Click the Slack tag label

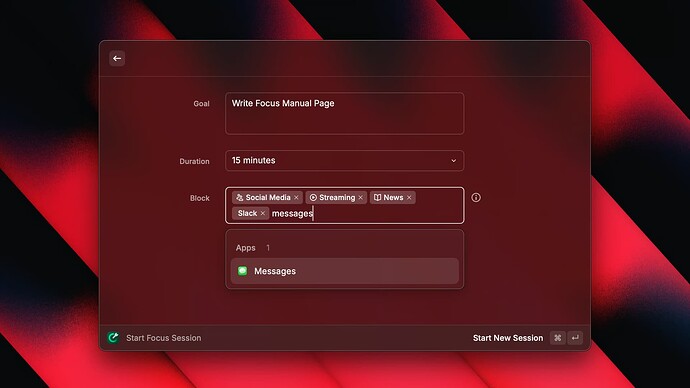click(247, 213)
